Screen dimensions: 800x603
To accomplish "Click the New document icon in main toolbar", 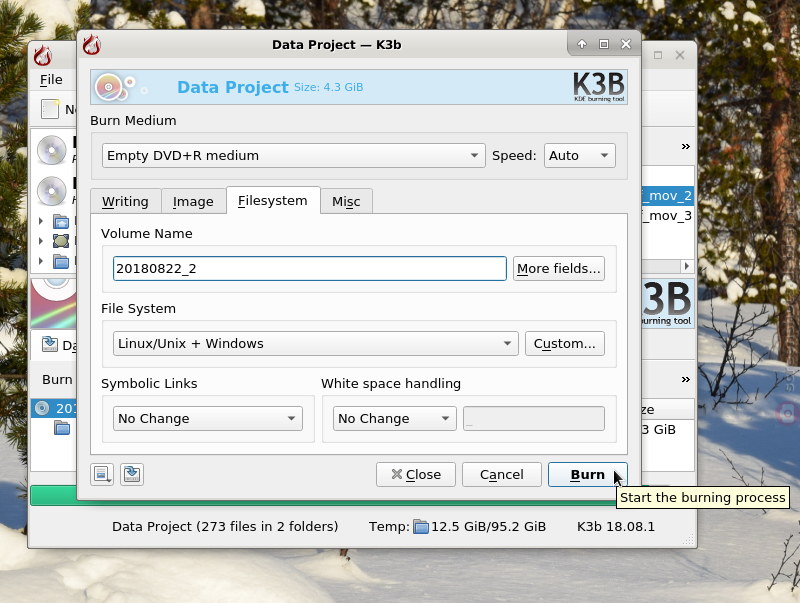I will pos(50,109).
